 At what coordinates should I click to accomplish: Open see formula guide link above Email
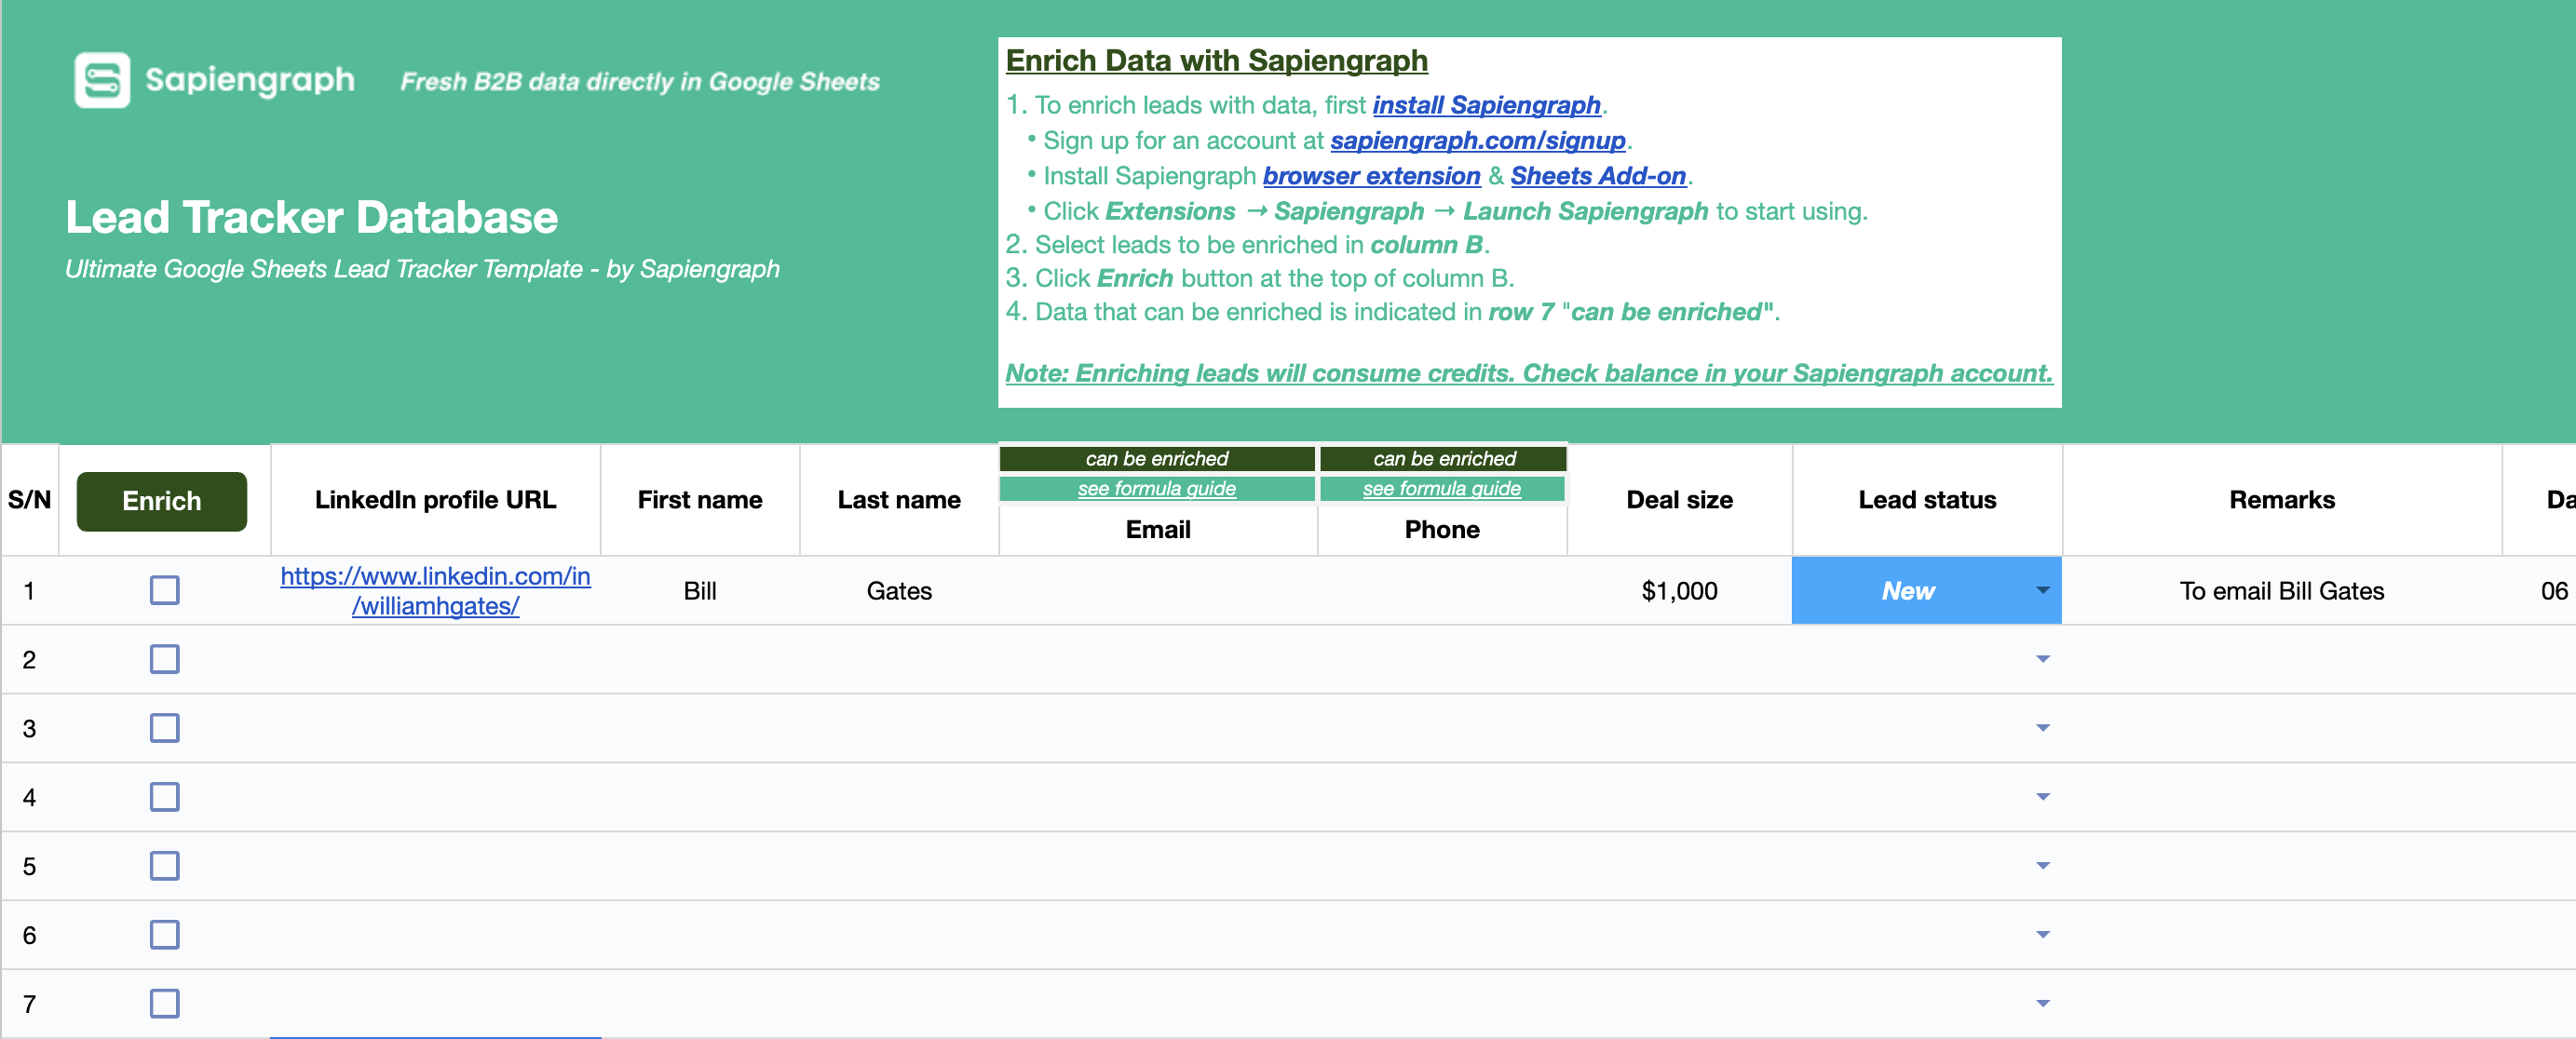pos(1157,488)
